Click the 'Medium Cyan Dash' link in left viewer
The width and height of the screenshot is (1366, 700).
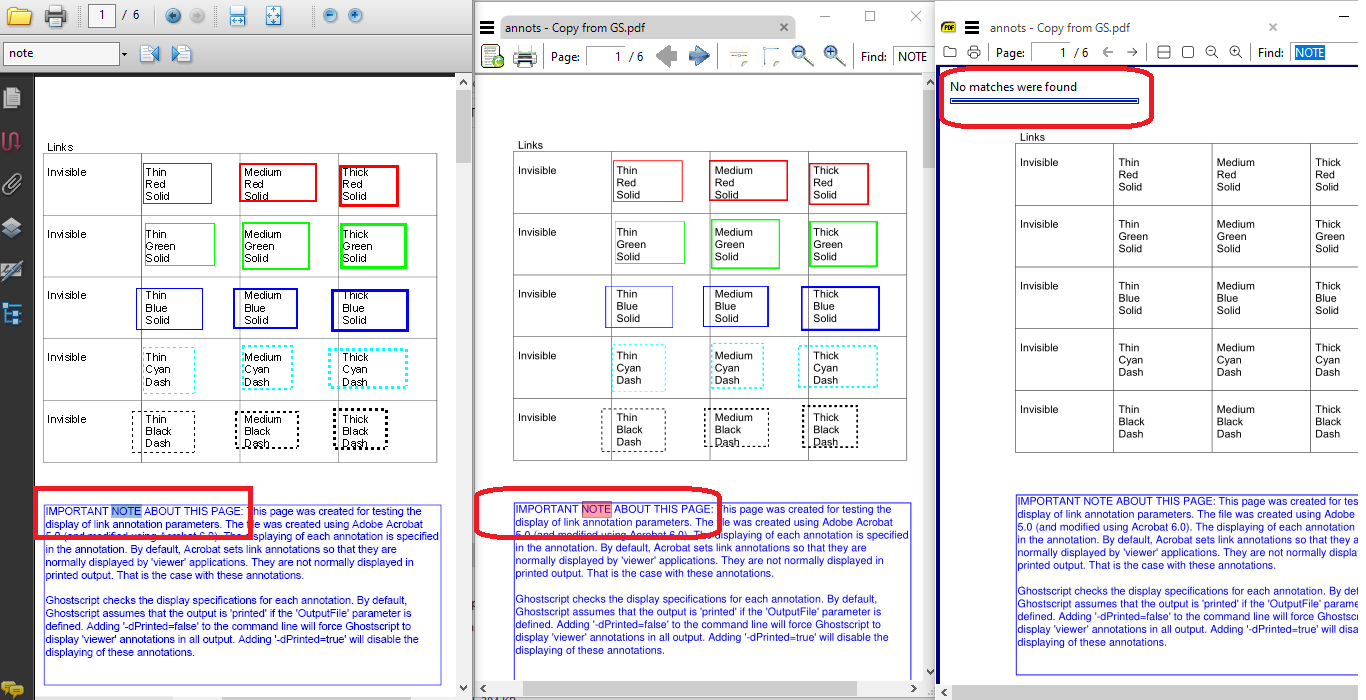click(x=267, y=368)
